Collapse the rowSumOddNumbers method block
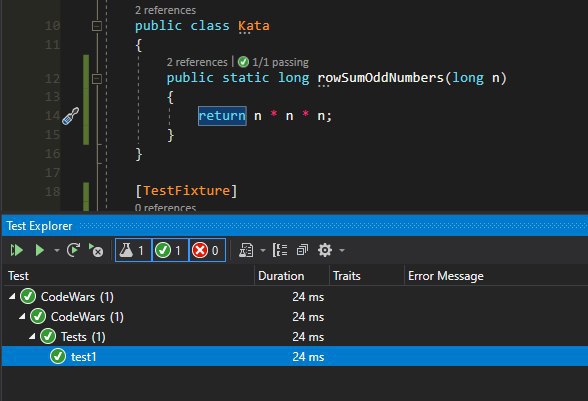This screenshot has width=588, height=401. (97, 78)
